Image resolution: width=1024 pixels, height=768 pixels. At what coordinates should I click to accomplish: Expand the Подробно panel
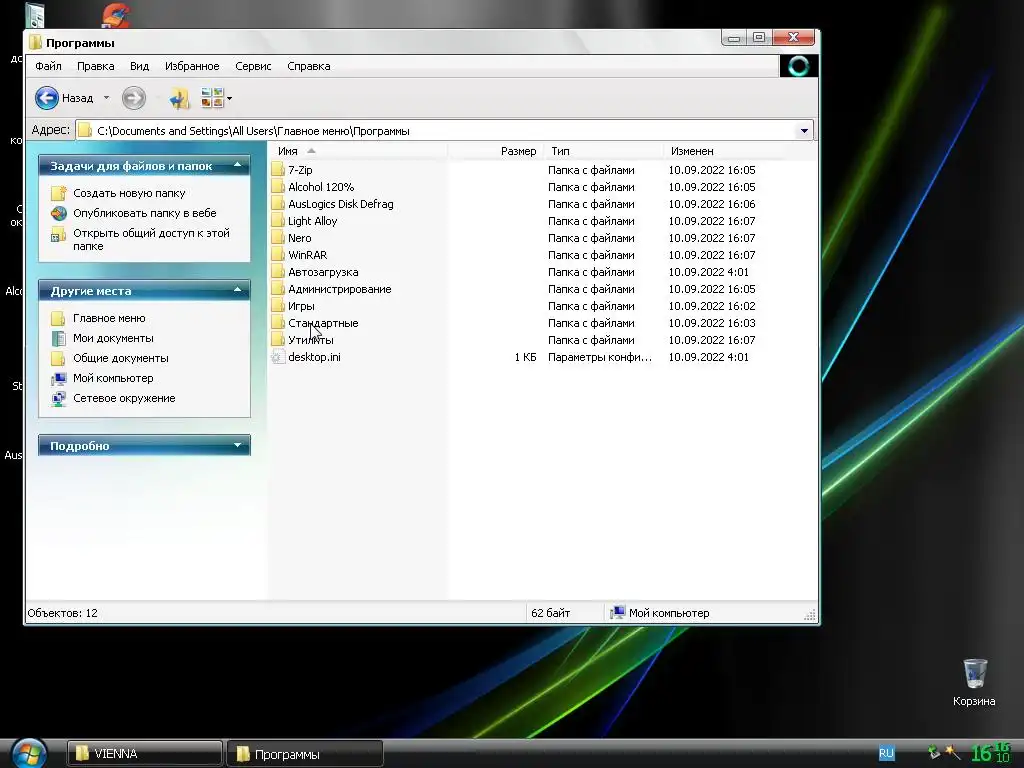(238, 445)
